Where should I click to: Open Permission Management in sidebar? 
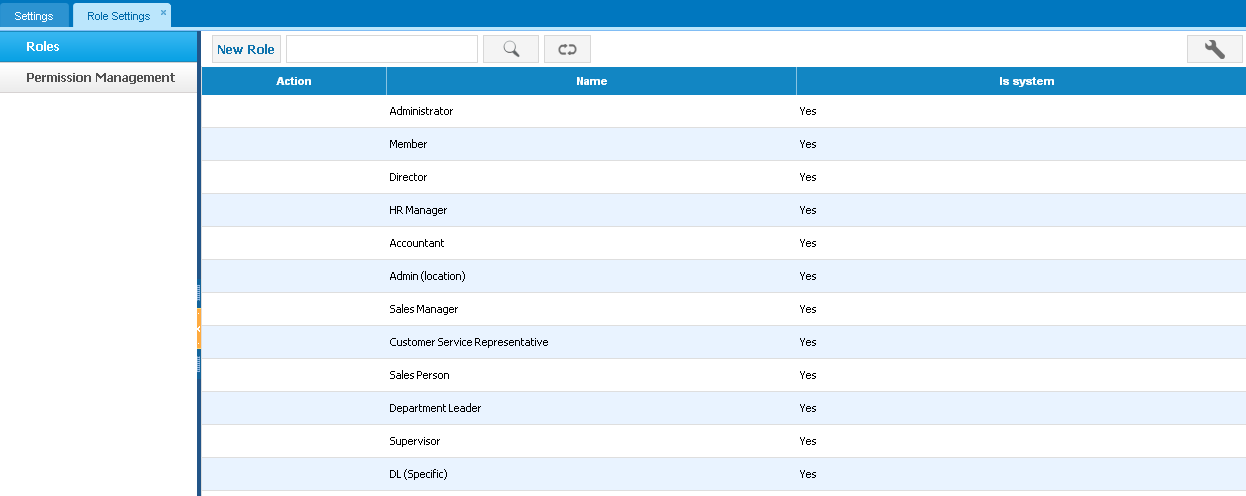[x=98, y=78]
